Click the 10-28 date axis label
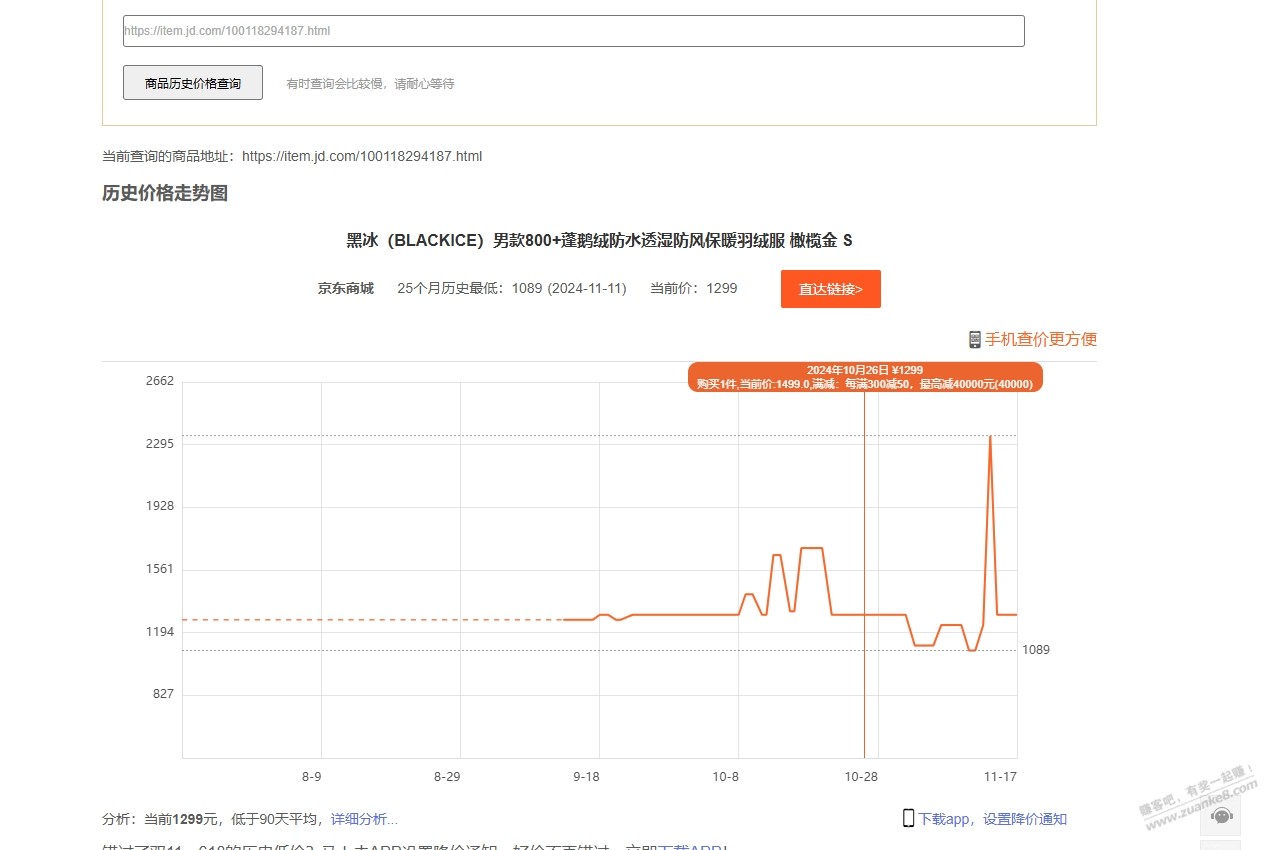Image resolution: width=1282 pixels, height=850 pixels. click(x=861, y=777)
